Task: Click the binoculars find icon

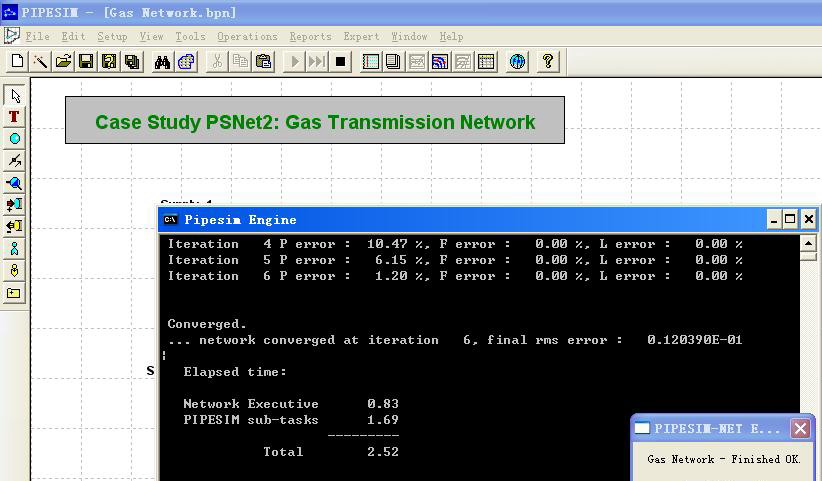Action: (x=163, y=62)
